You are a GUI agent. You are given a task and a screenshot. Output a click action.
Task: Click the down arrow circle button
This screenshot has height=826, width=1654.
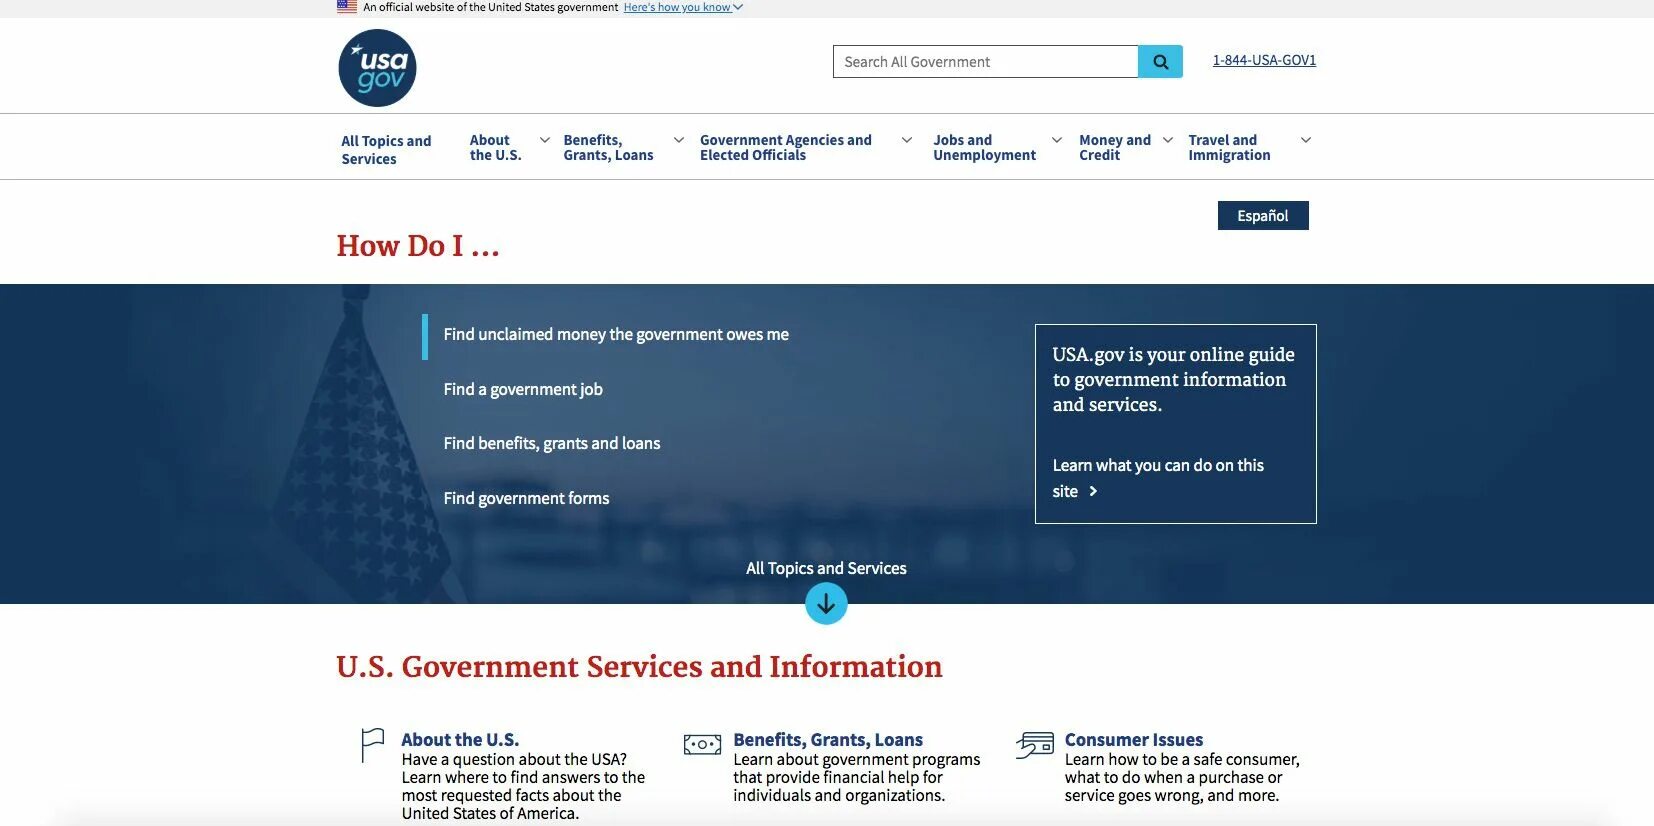pyautogui.click(x=826, y=604)
